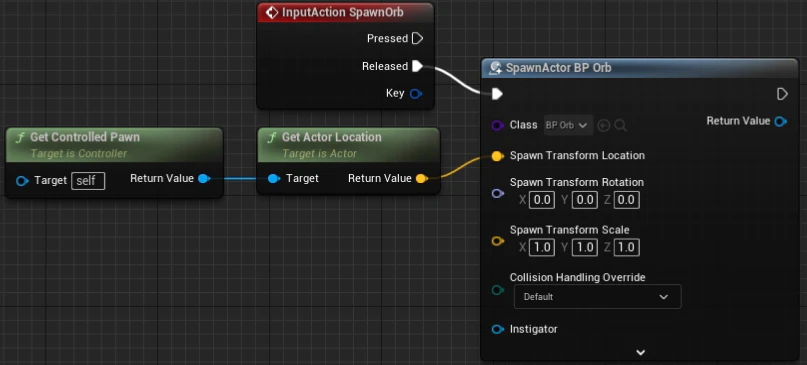Click the Instigator input pin

497,329
